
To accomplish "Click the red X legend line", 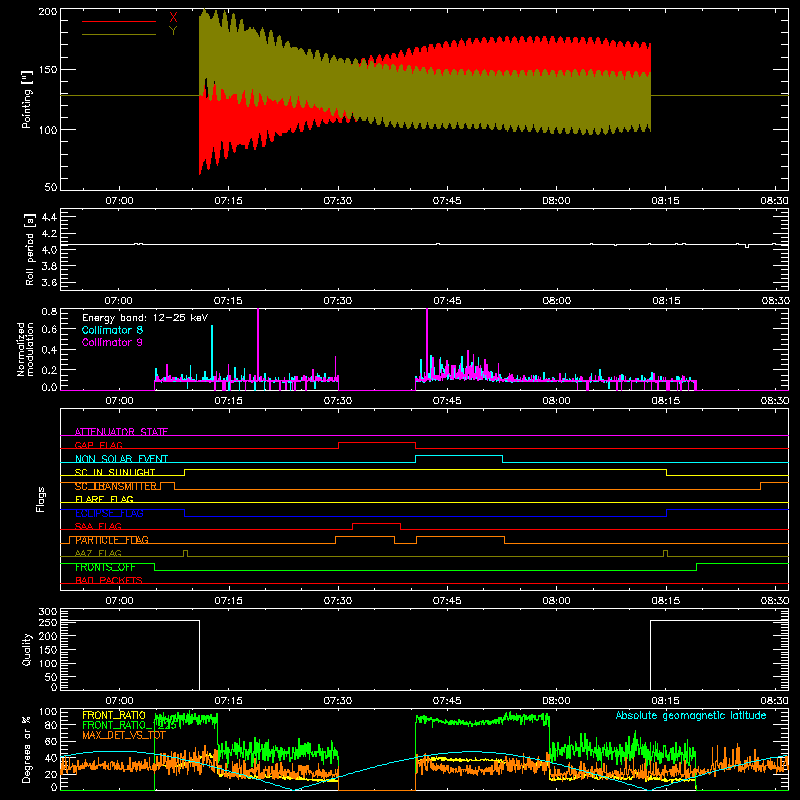I will [x=119, y=21].
